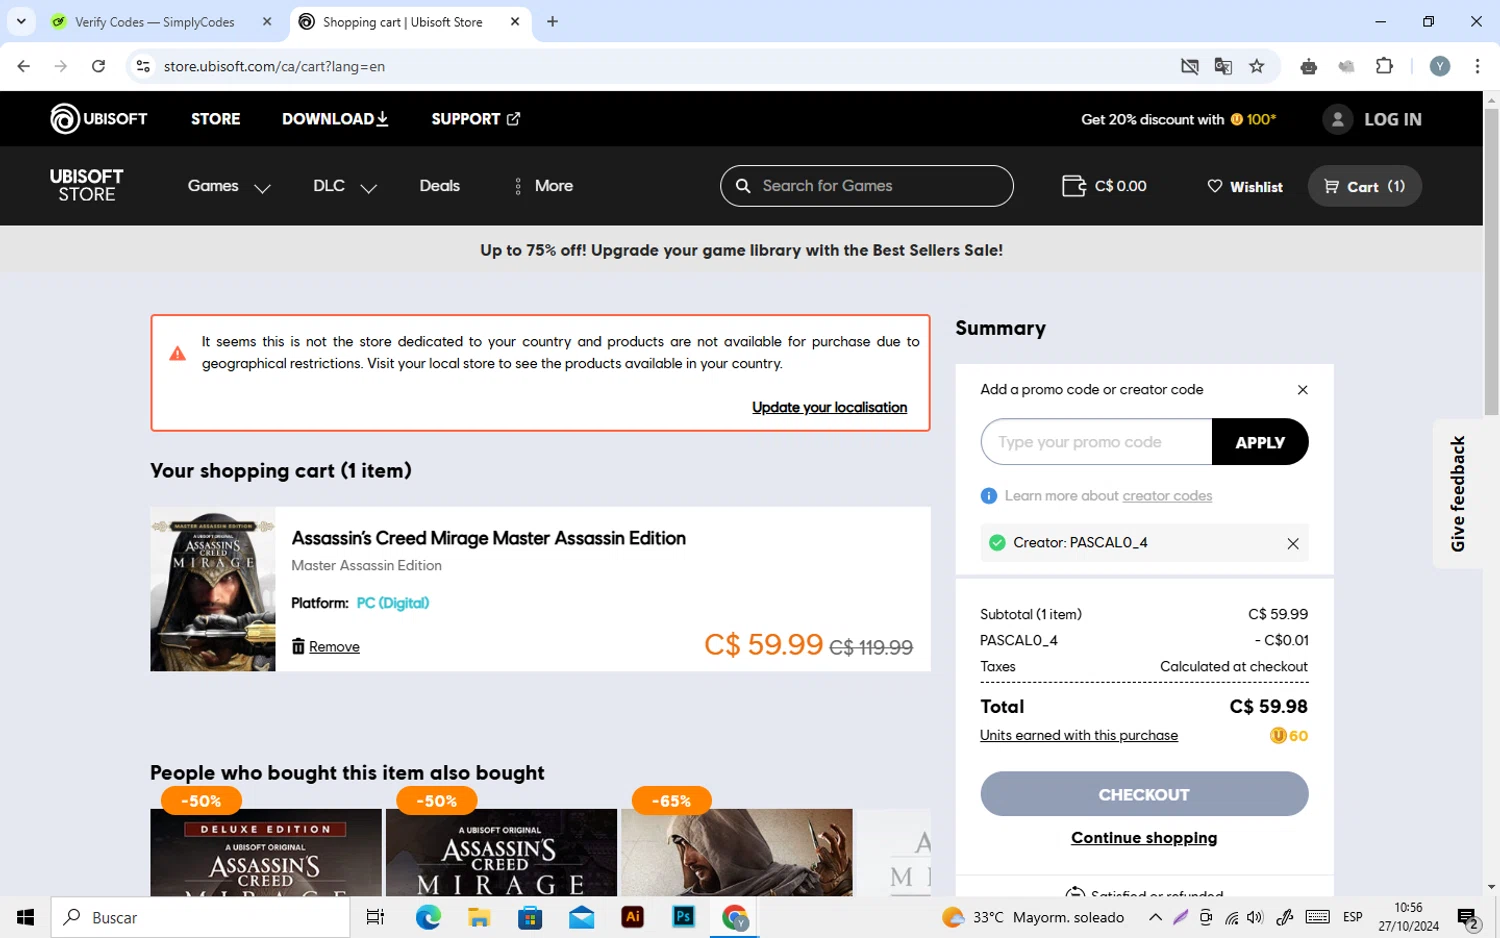Expand the DLC dropdown menu

click(345, 186)
